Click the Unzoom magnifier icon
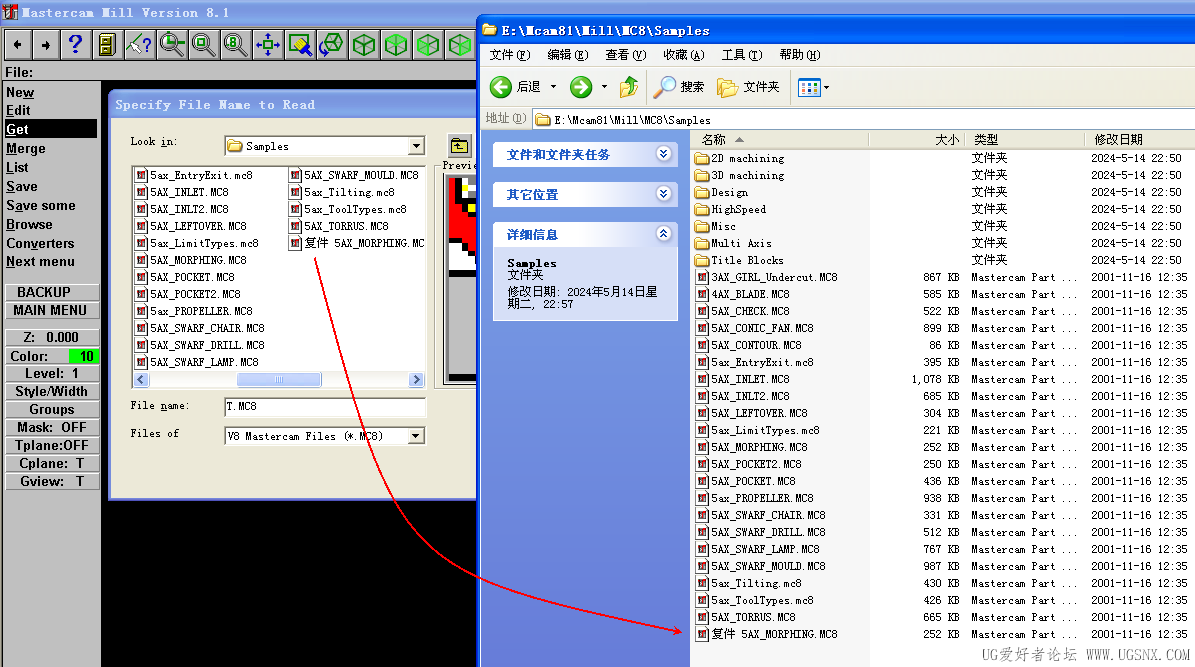This screenshot has height=667, width=1195. click(x=203, y=45)
